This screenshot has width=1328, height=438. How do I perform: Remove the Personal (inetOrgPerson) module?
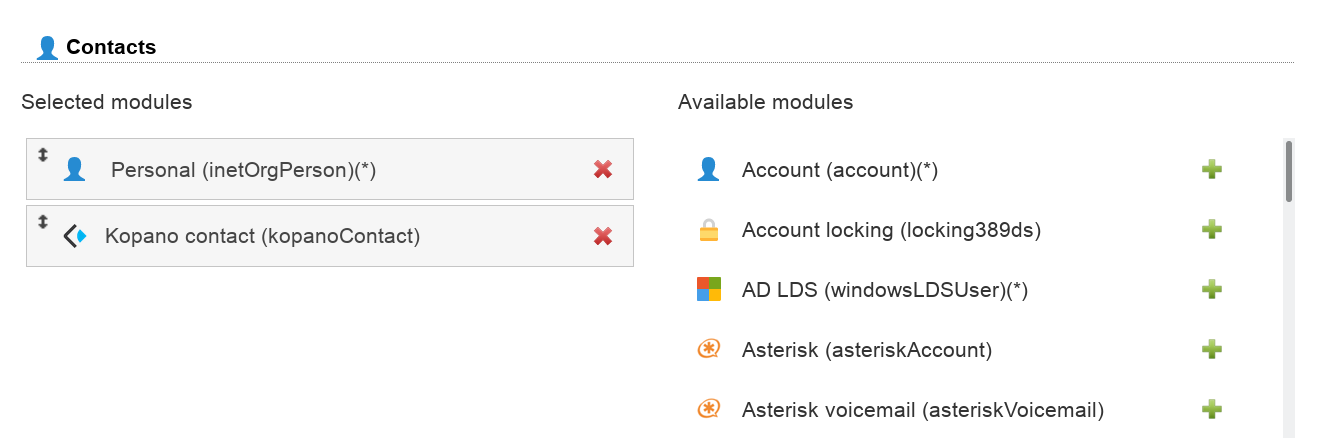pos(602,170)
